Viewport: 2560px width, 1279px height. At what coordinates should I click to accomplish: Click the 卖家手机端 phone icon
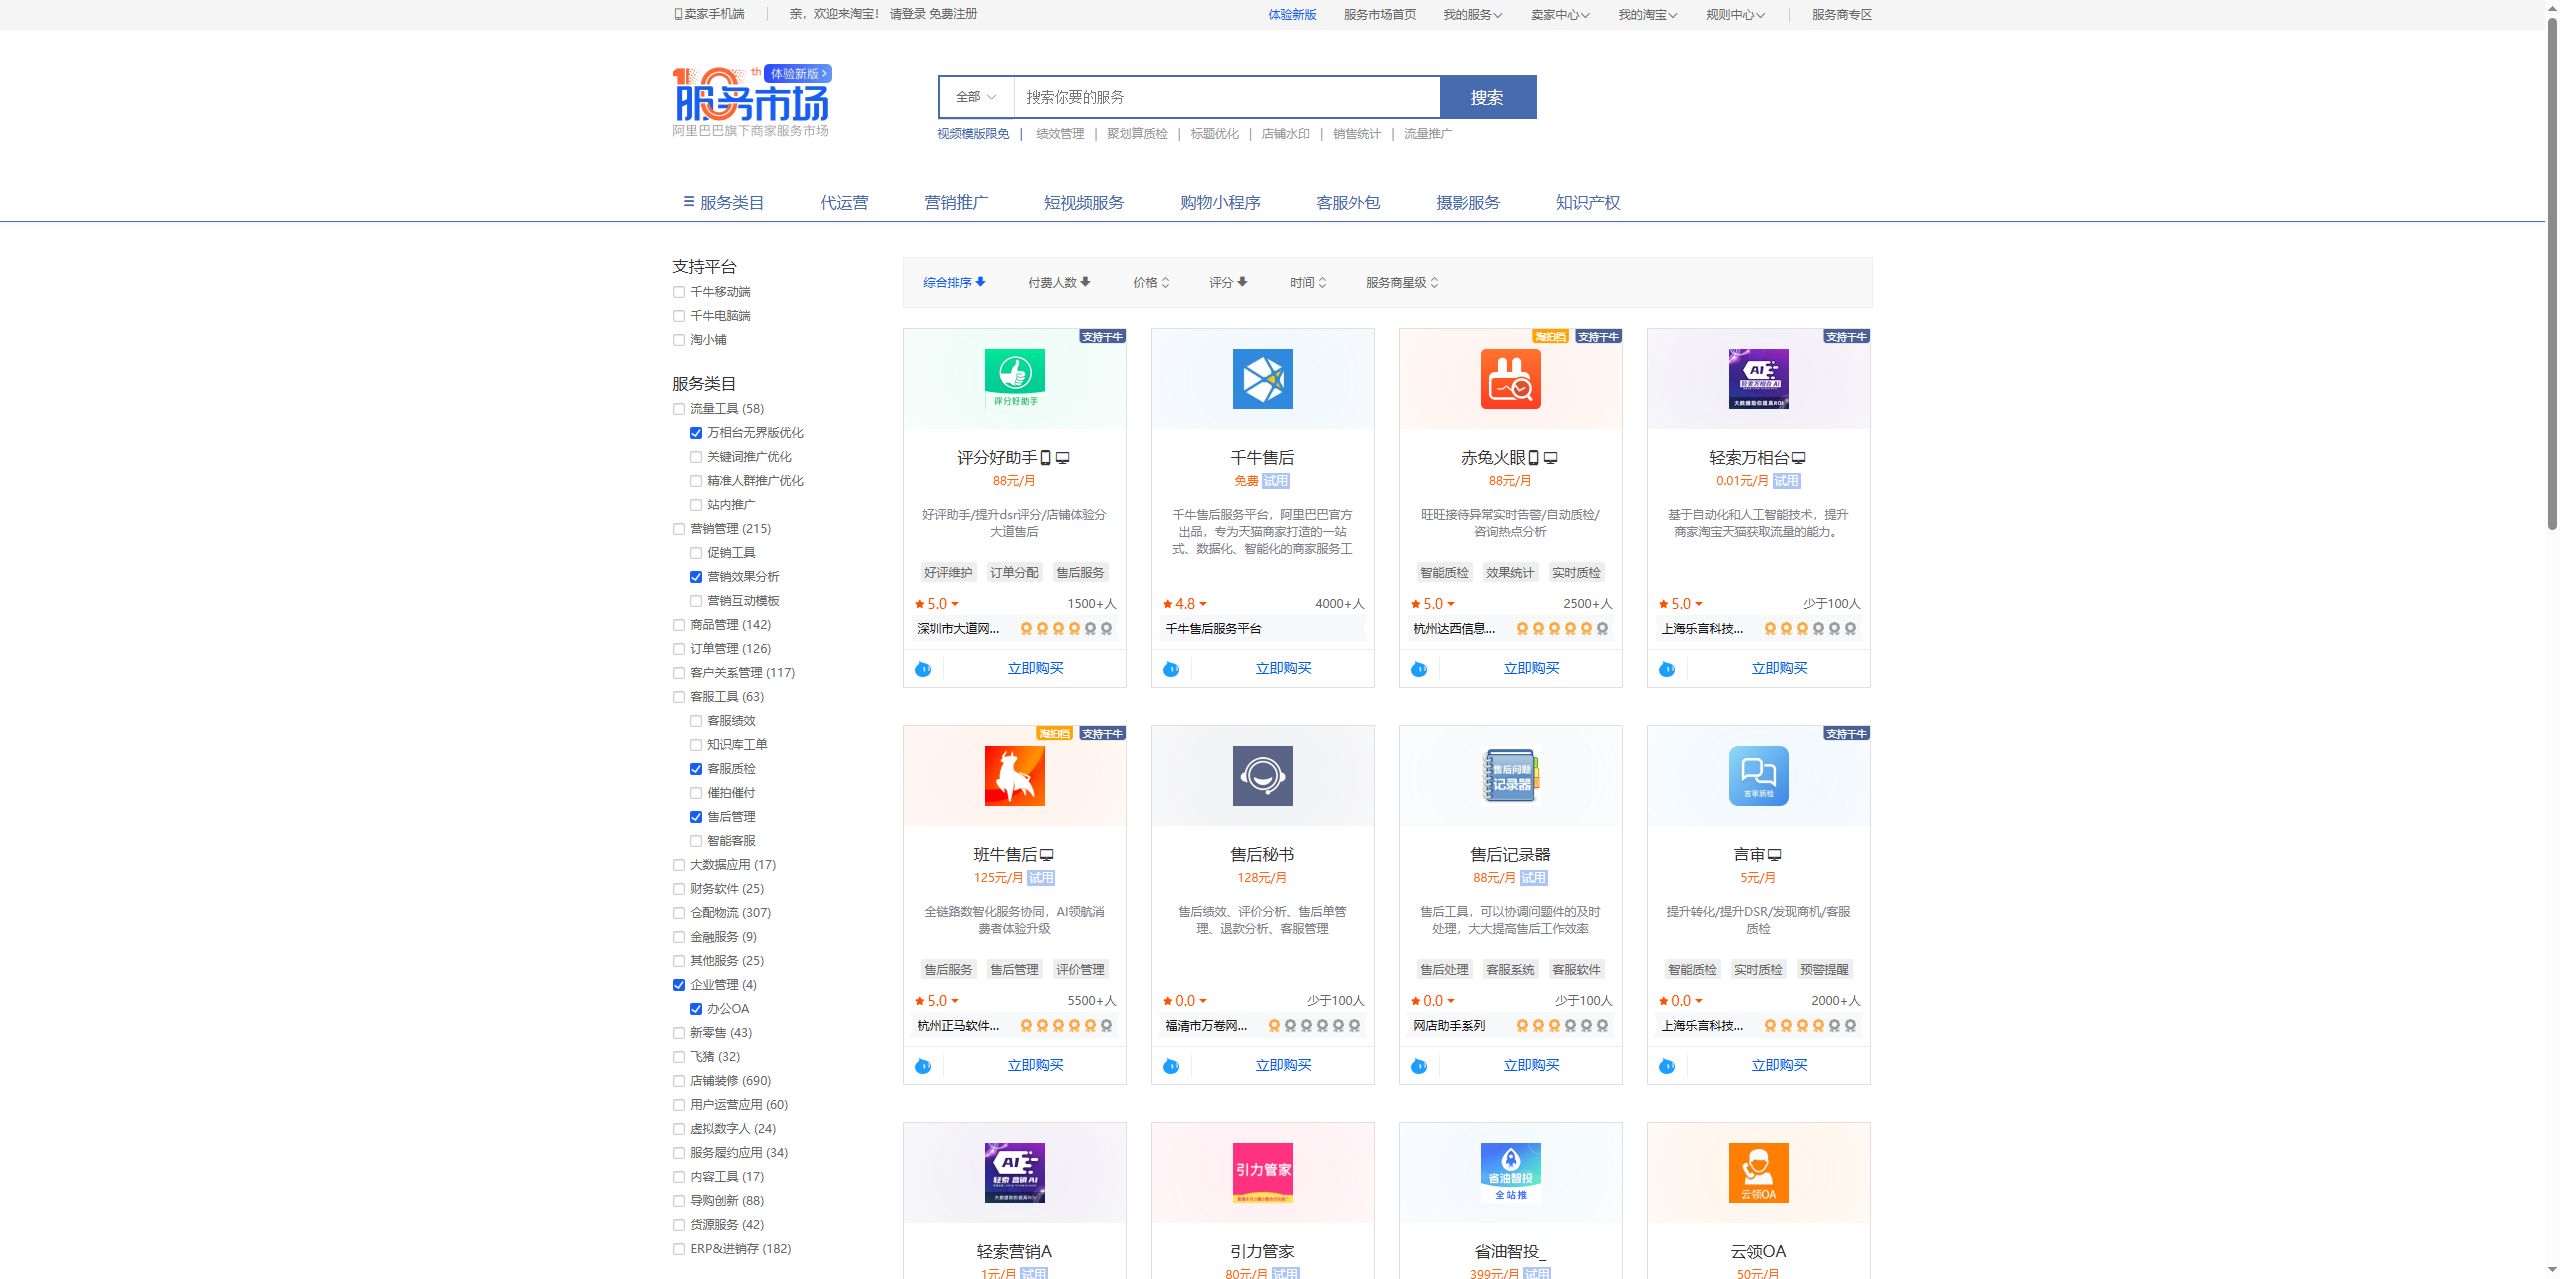tap(678, 14)
